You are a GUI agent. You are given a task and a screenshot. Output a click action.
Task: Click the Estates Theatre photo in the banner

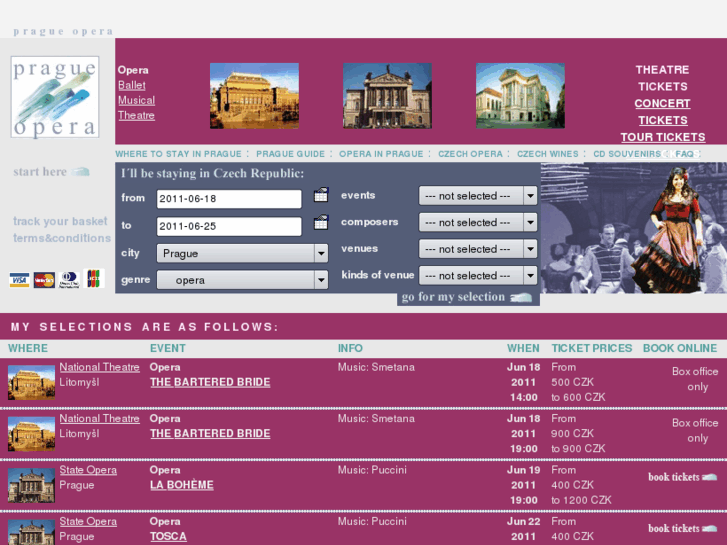520,96
